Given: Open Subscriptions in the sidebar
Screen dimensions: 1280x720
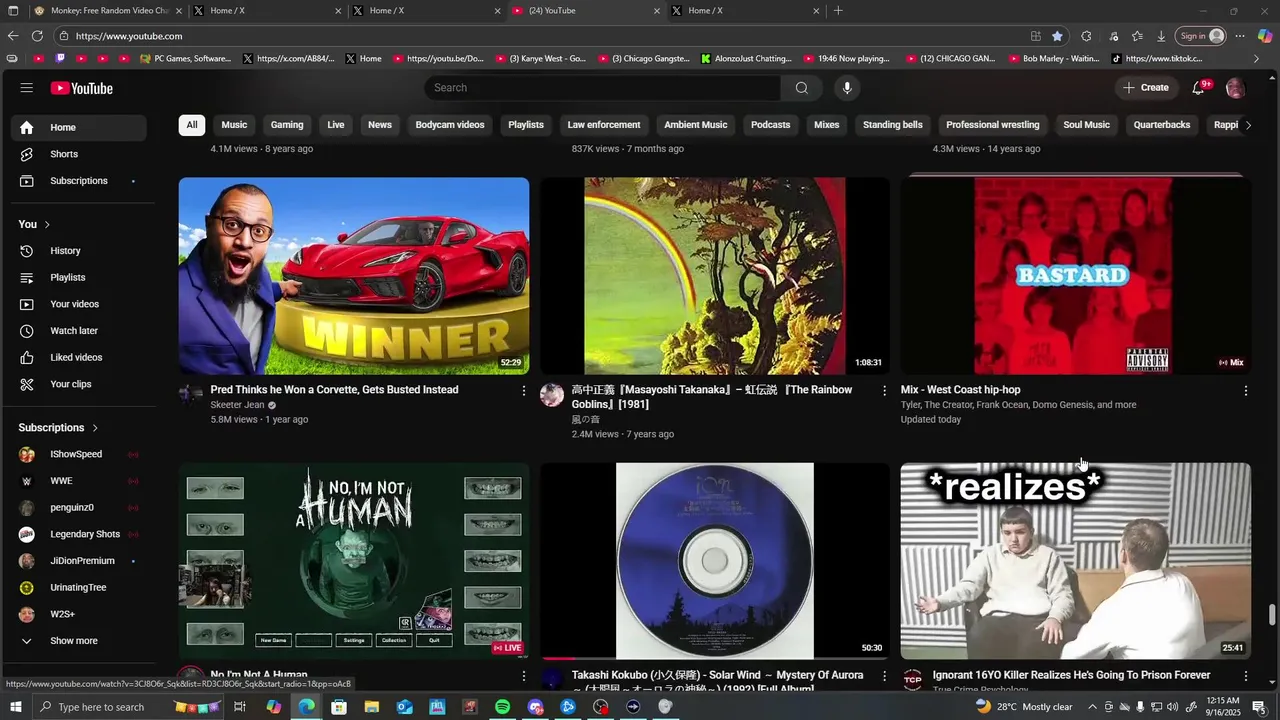Looking at the screenshot, I should tap(78, 181).
